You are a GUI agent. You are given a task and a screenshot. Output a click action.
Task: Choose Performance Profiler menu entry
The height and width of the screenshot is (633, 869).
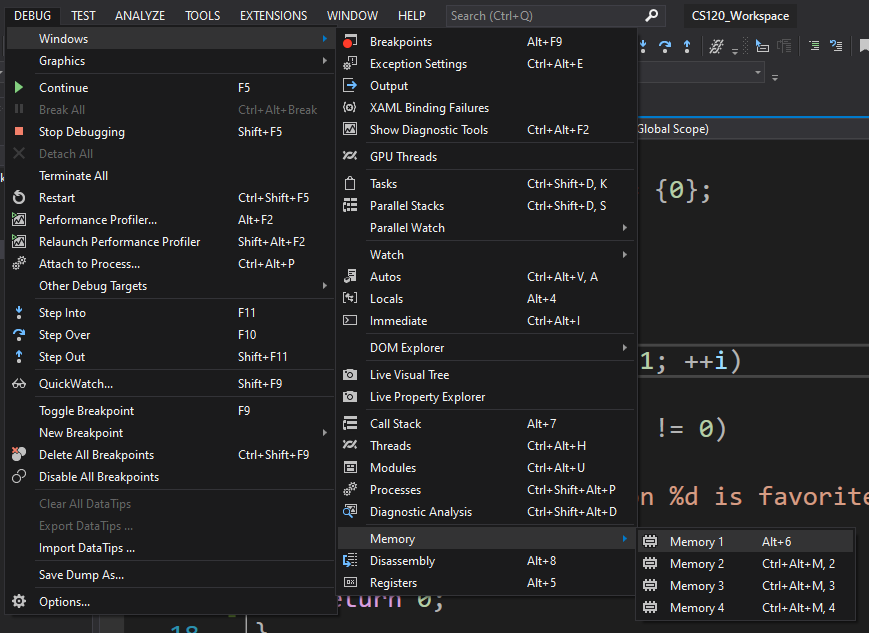click(x=171, y=220)
